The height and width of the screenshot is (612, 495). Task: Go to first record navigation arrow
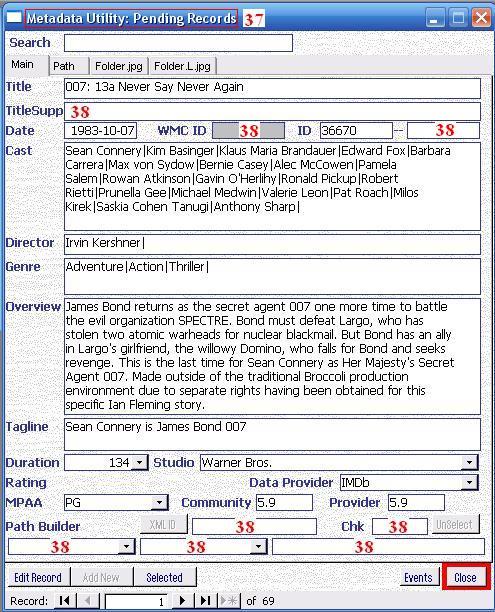coord(65,600)
